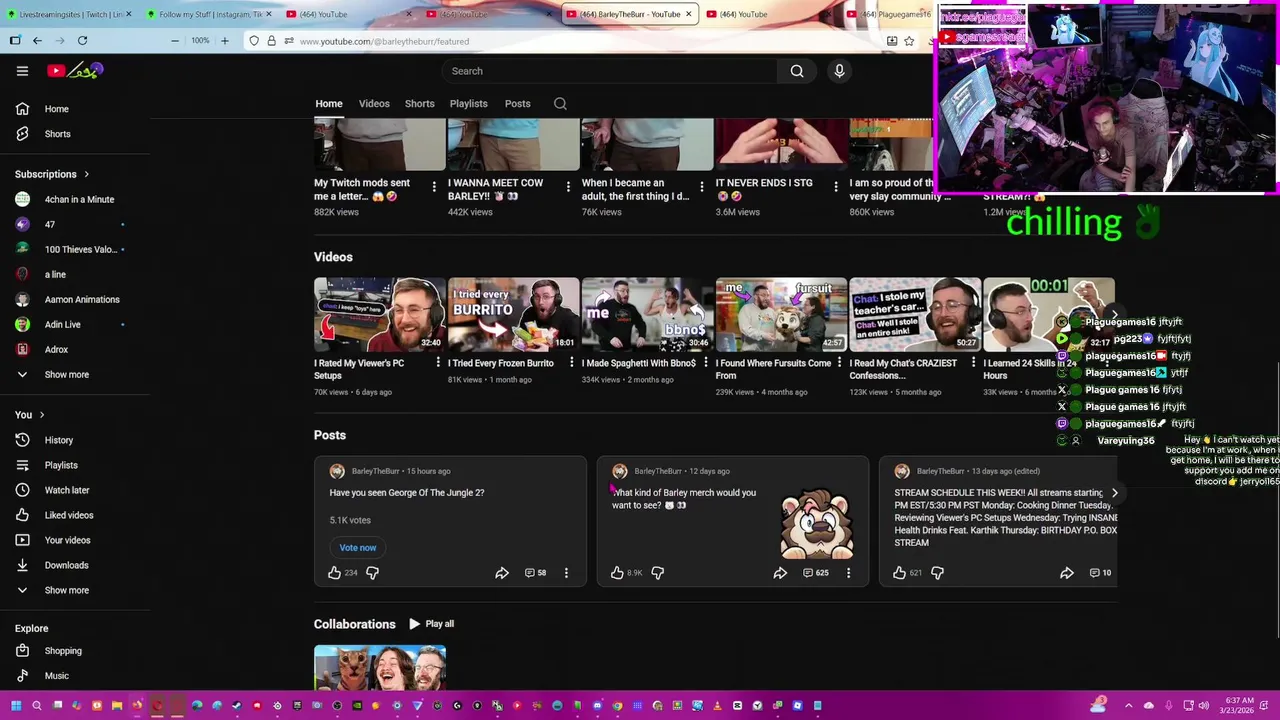The image size is (1280, 720).
Task: Click Vote now on the poll
Action: click(358, 548)
